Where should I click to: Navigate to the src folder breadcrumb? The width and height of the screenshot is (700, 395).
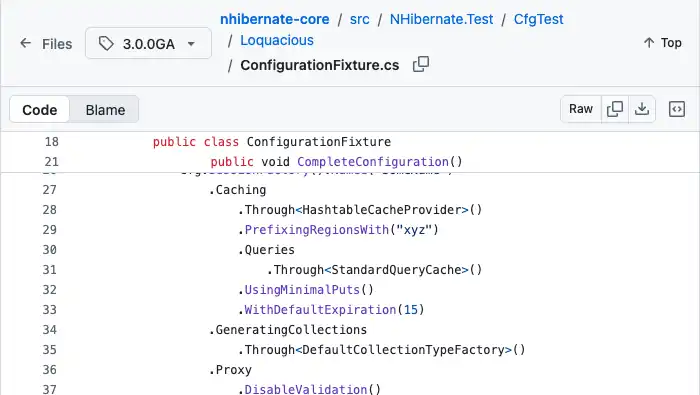click(359, 19)
